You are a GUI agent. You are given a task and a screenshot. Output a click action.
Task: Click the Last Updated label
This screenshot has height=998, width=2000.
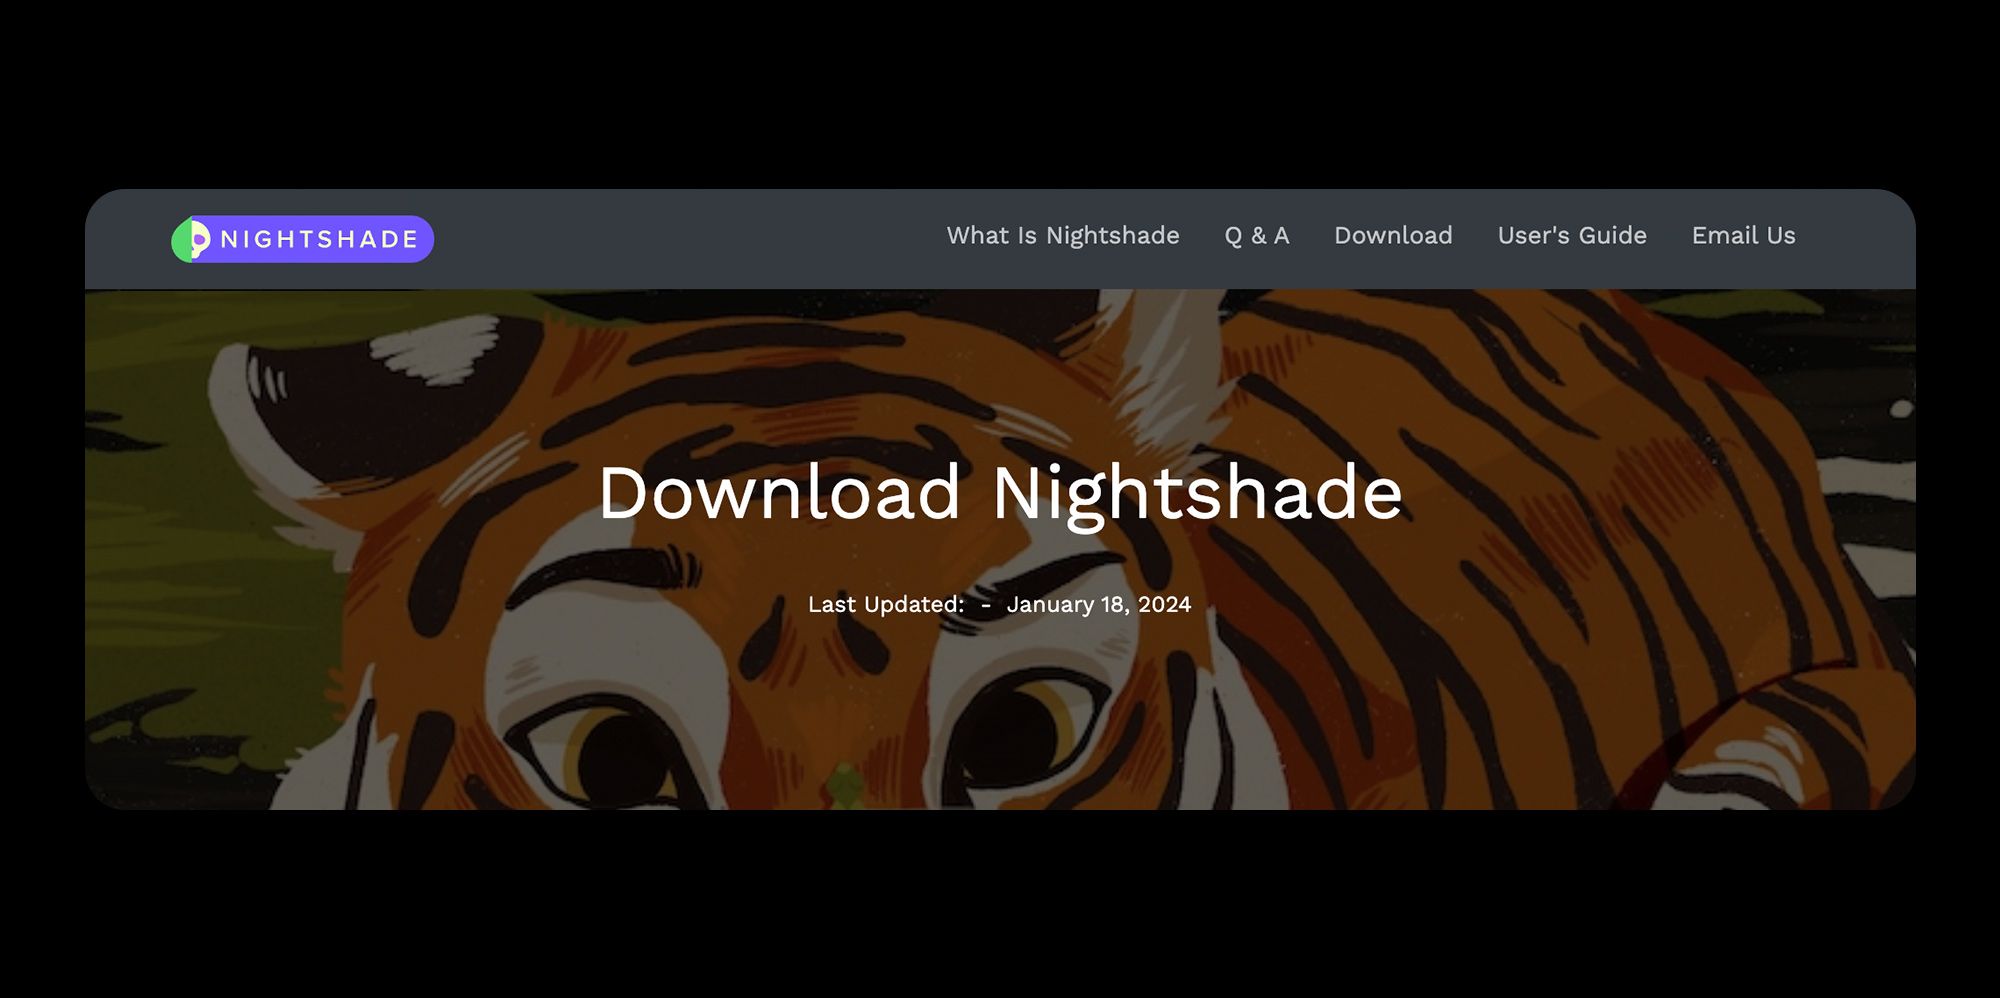click(x=886, y=604)
